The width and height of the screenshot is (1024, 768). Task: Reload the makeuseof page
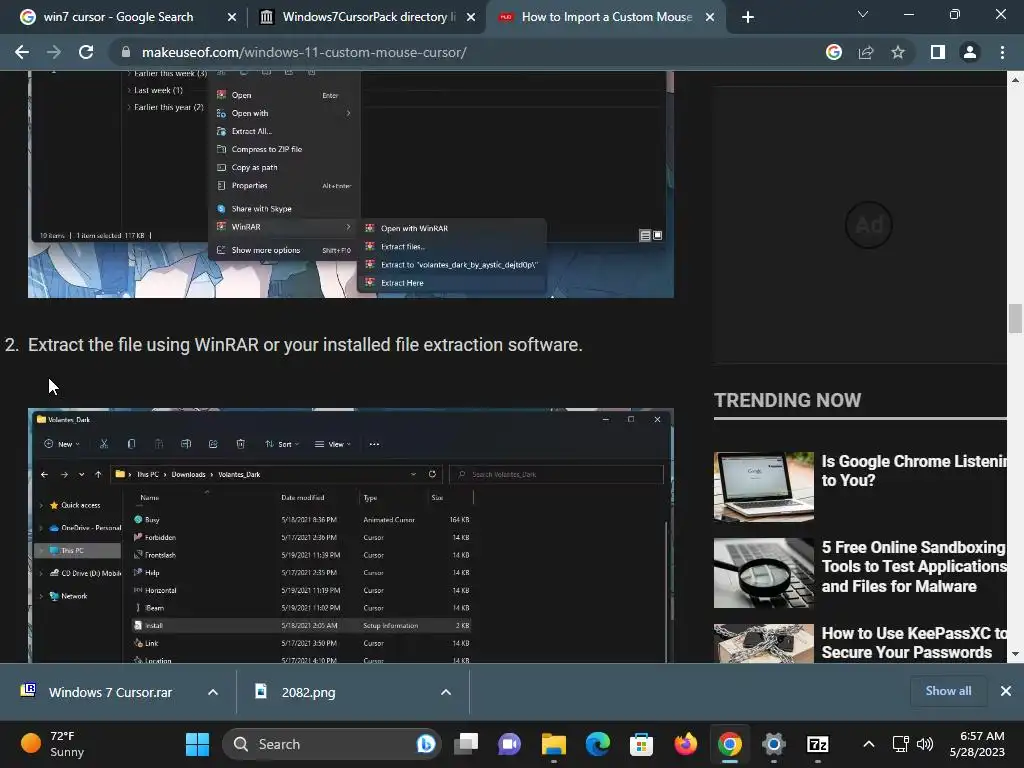86,52
